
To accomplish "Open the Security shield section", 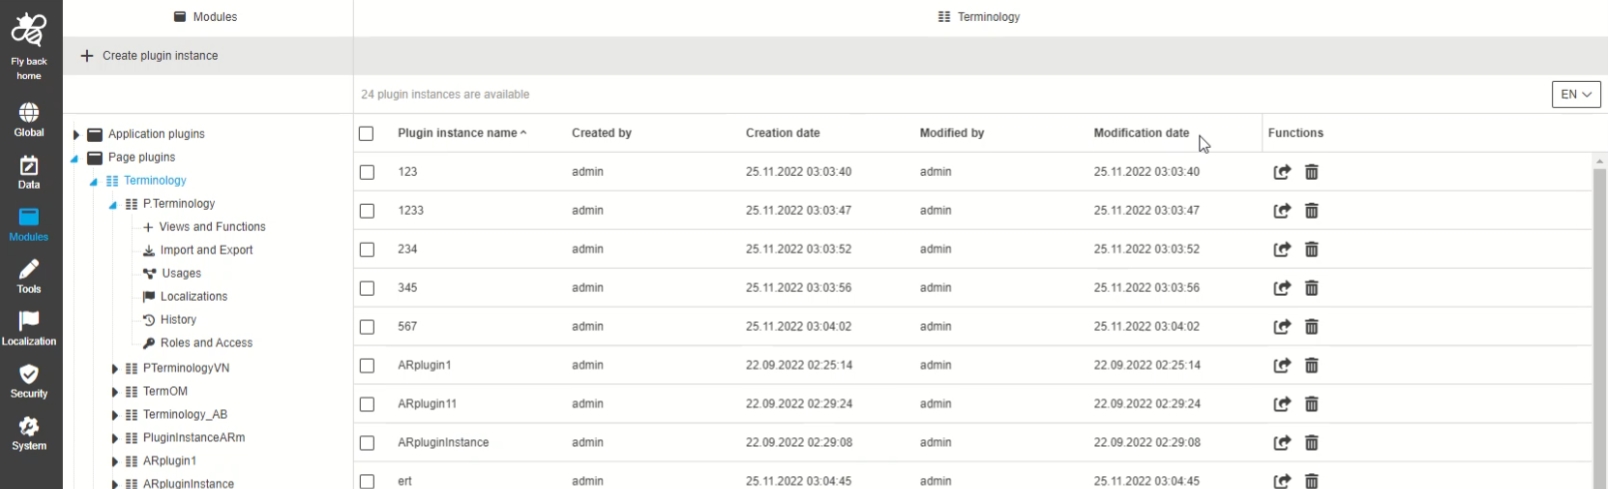I will click(29, 380).
